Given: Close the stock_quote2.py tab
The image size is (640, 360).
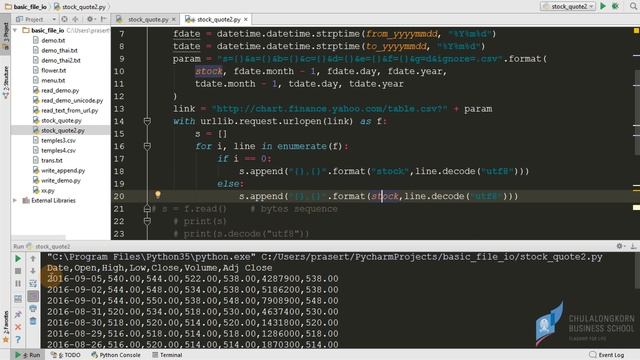Looking at the screenshot, I should coord(246,19).
